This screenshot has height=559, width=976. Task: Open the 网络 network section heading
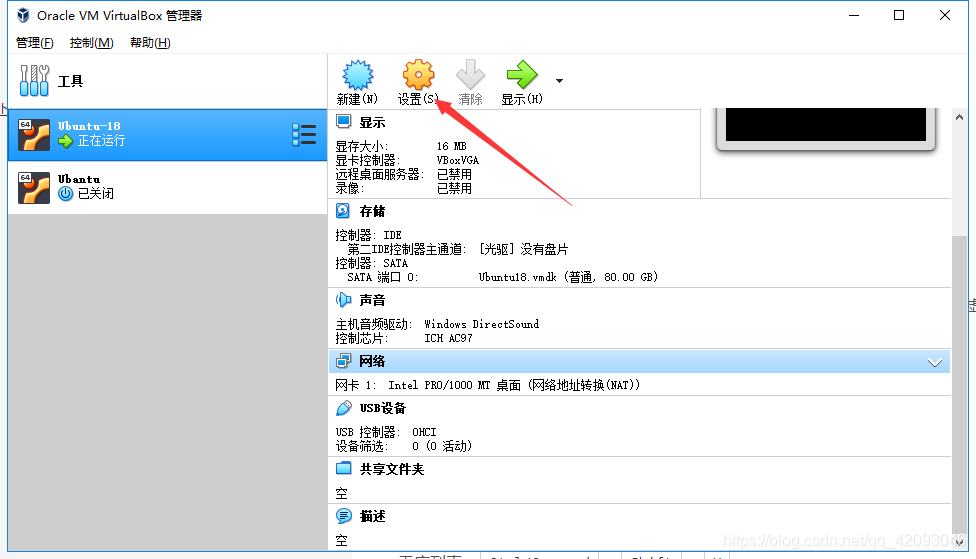pyautogui.click(x=372, y=361)
